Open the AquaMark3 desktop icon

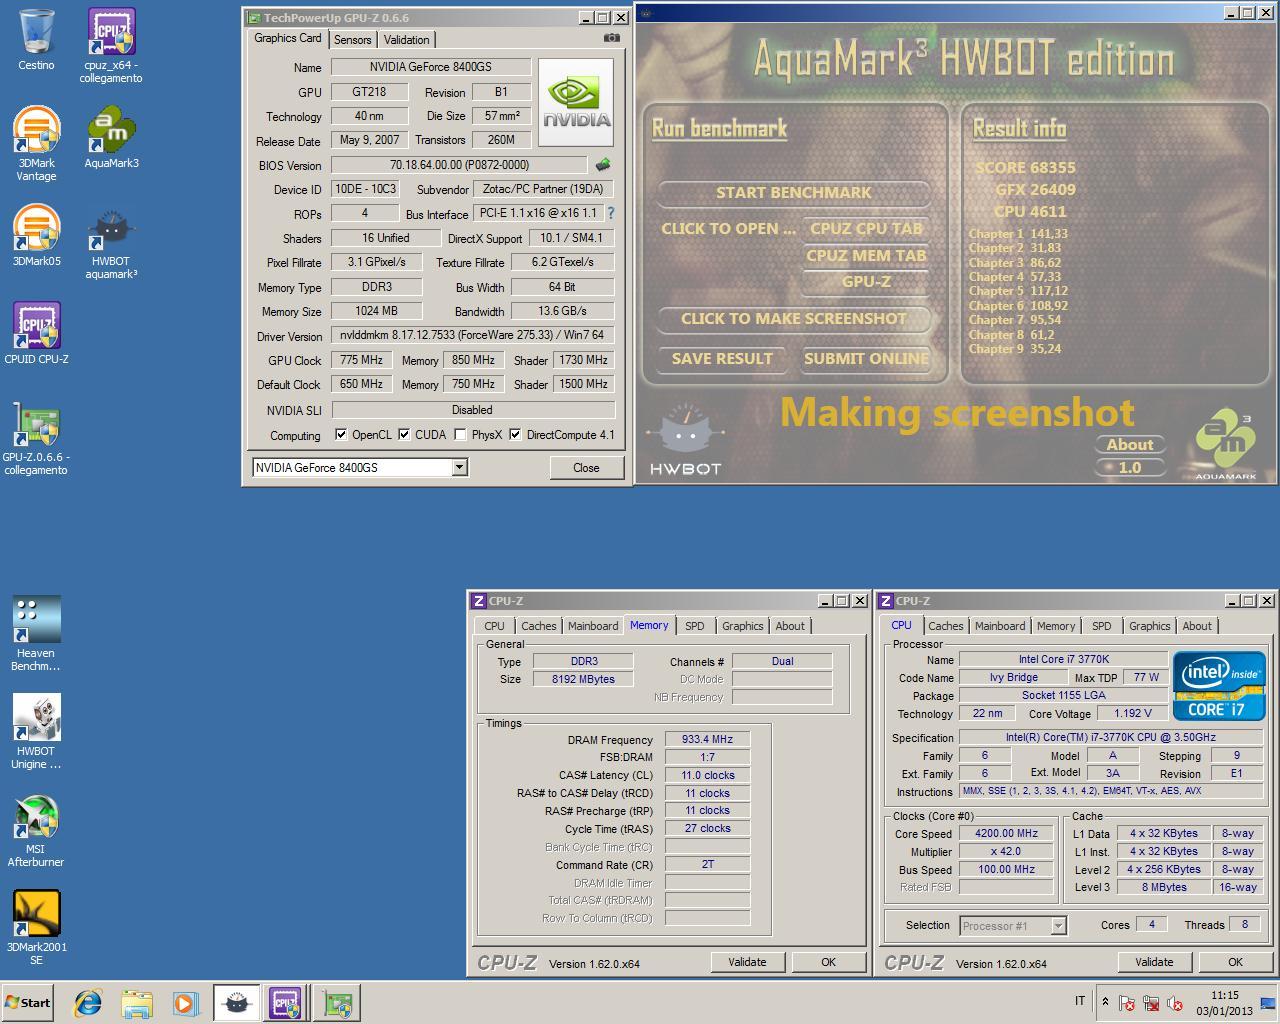111,137
